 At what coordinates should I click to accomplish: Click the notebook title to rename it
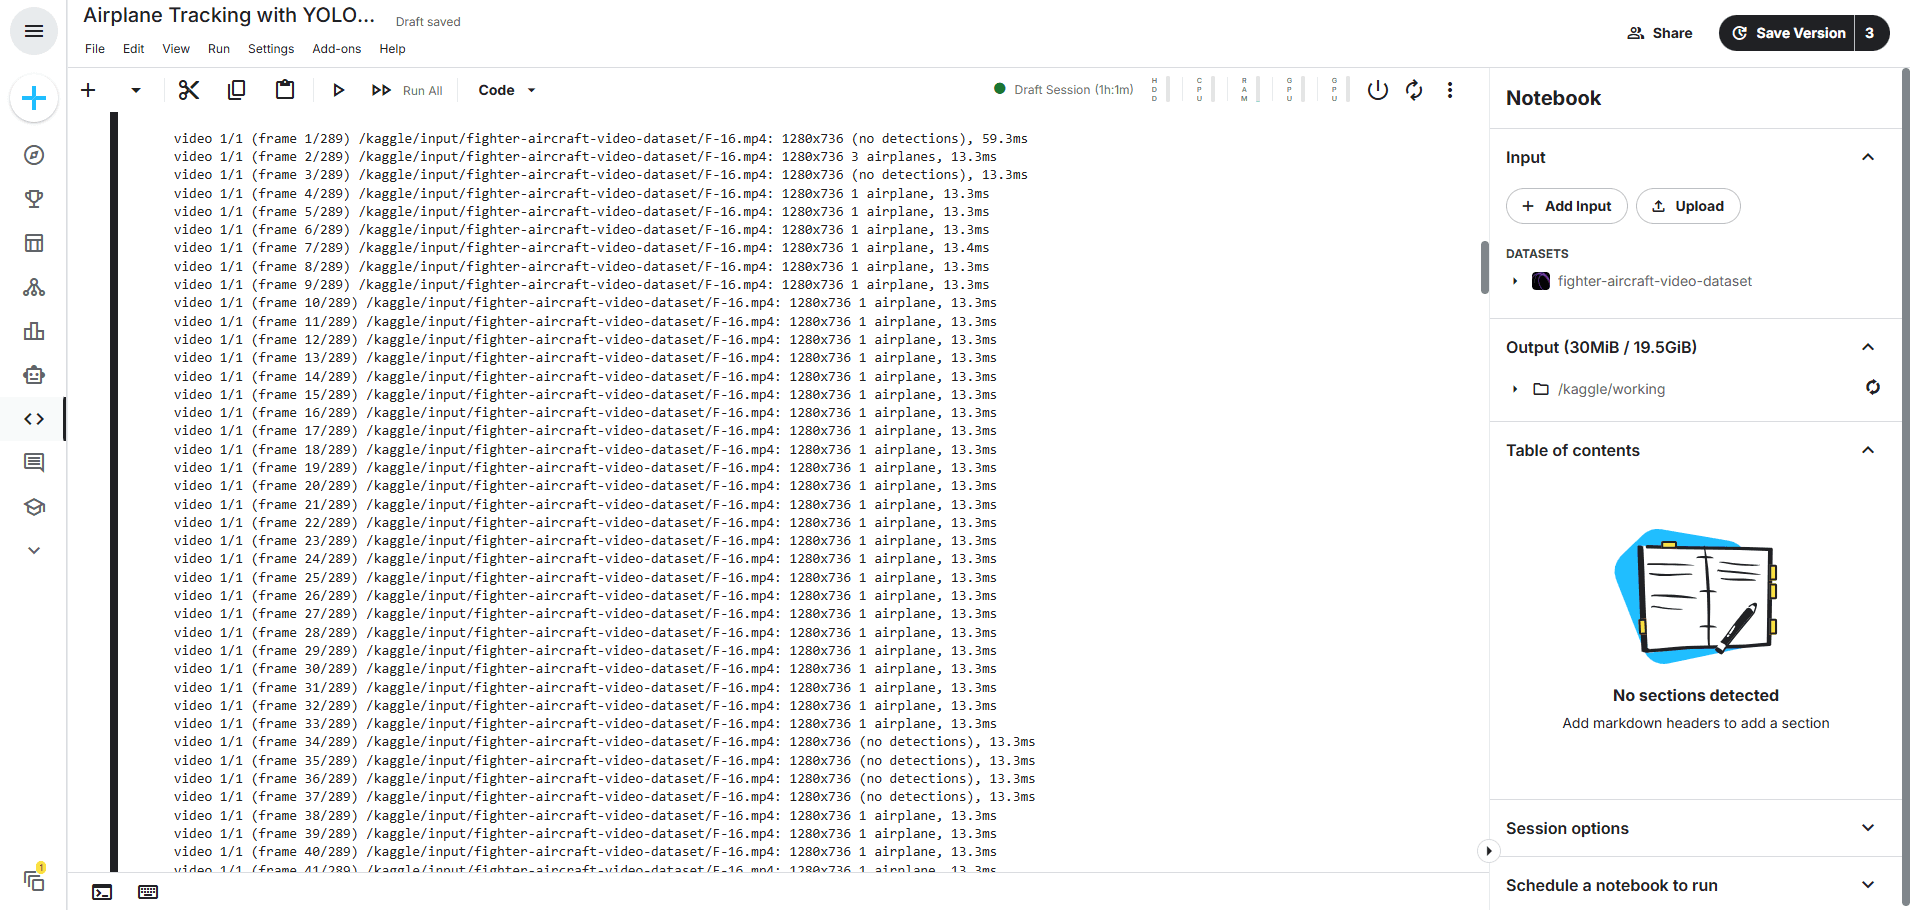229,15
